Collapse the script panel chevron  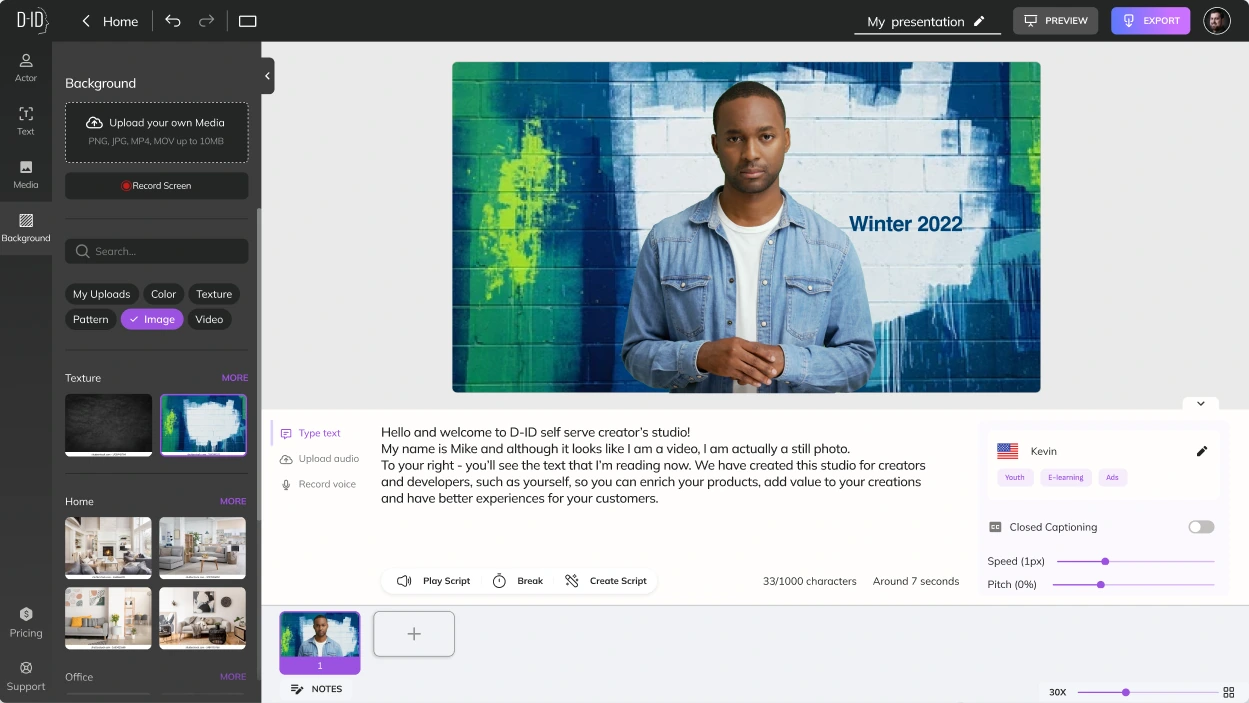pyautogui.click(x=1200, y=404)
